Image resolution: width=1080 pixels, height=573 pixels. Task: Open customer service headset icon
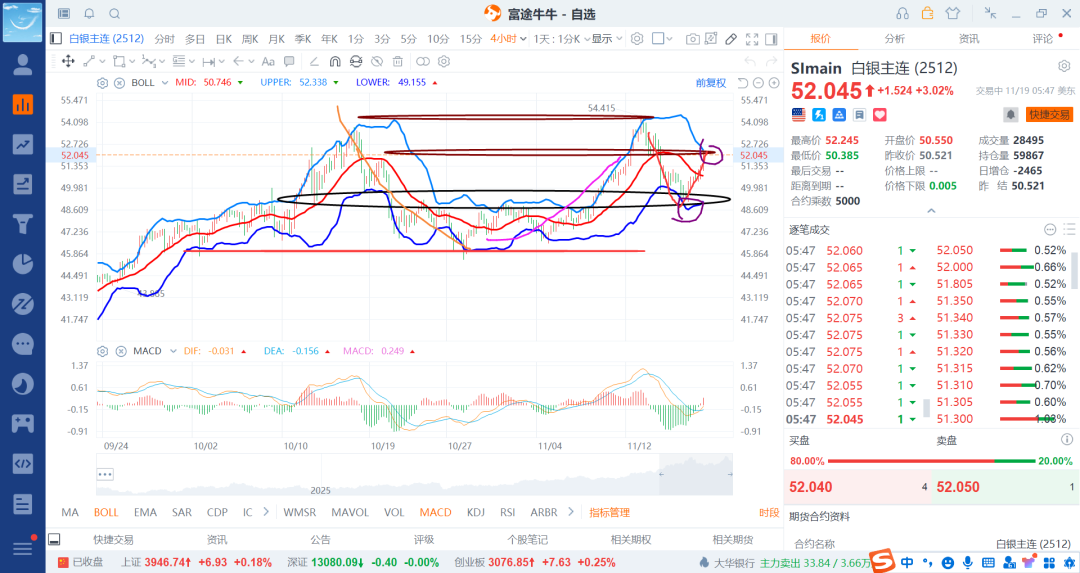pos(902,14)
